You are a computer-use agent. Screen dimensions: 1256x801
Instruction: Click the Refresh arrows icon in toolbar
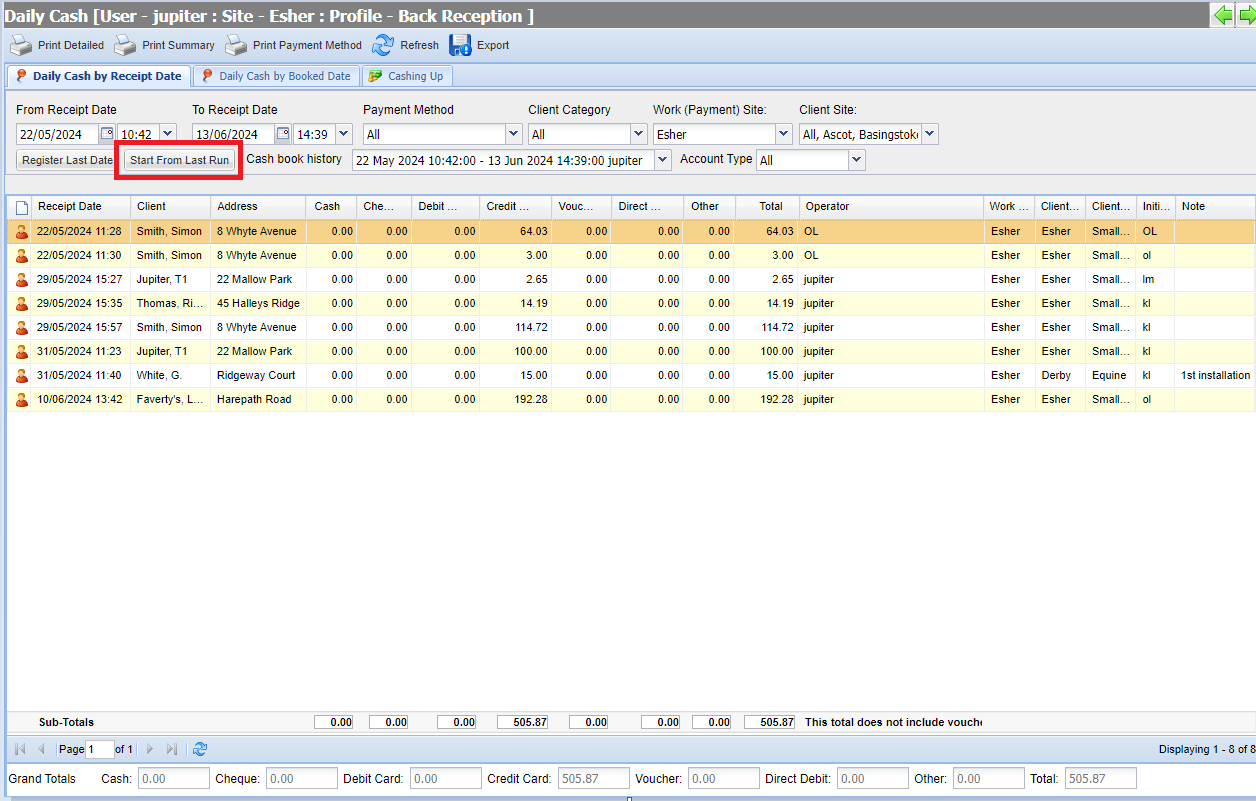click(x=383, y=45)
